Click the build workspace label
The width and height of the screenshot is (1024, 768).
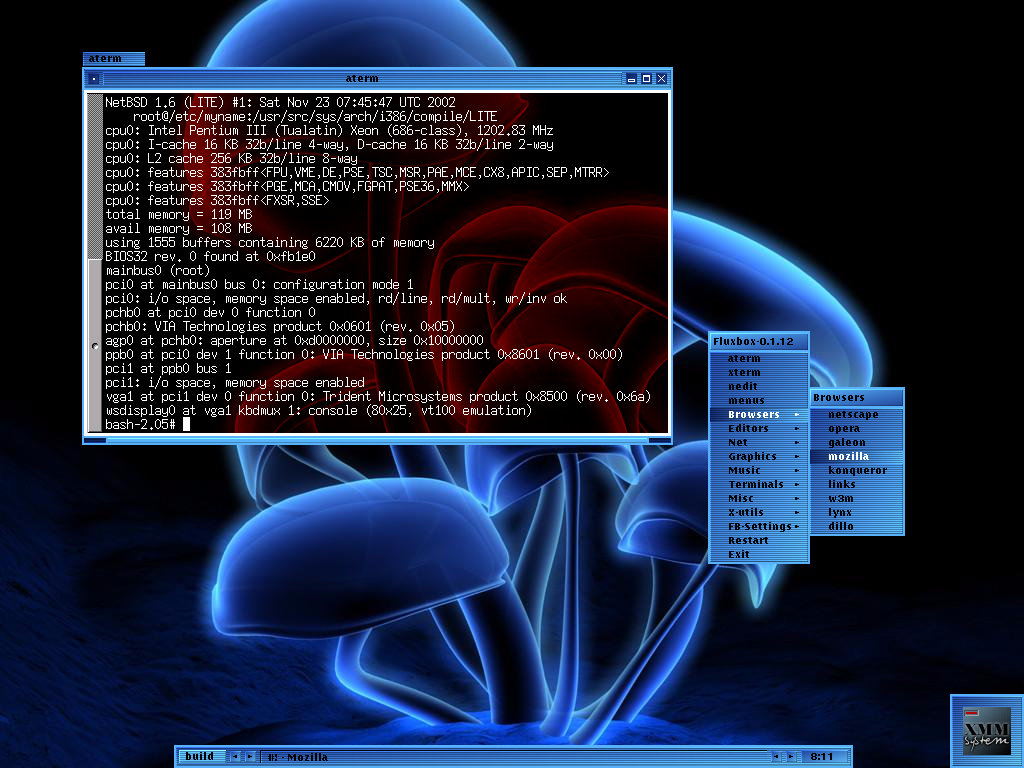[x=200, y=757]
